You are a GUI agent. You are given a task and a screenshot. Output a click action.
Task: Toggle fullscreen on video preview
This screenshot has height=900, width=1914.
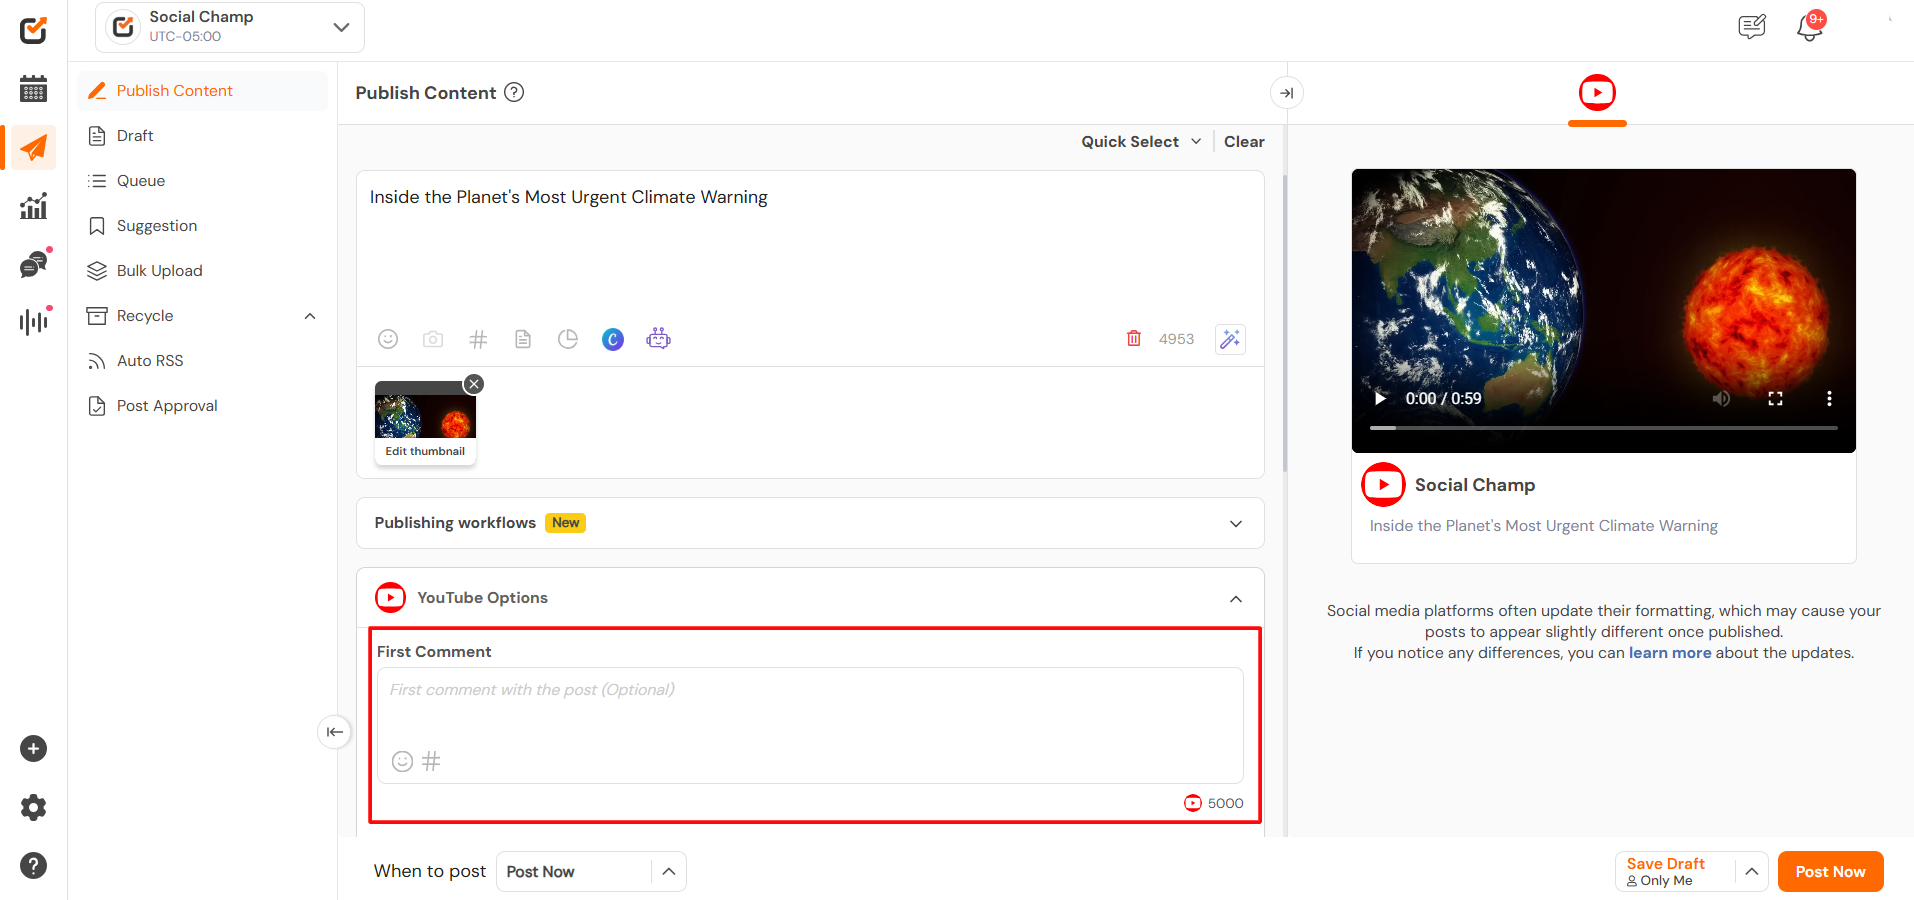click(1775, 398)
